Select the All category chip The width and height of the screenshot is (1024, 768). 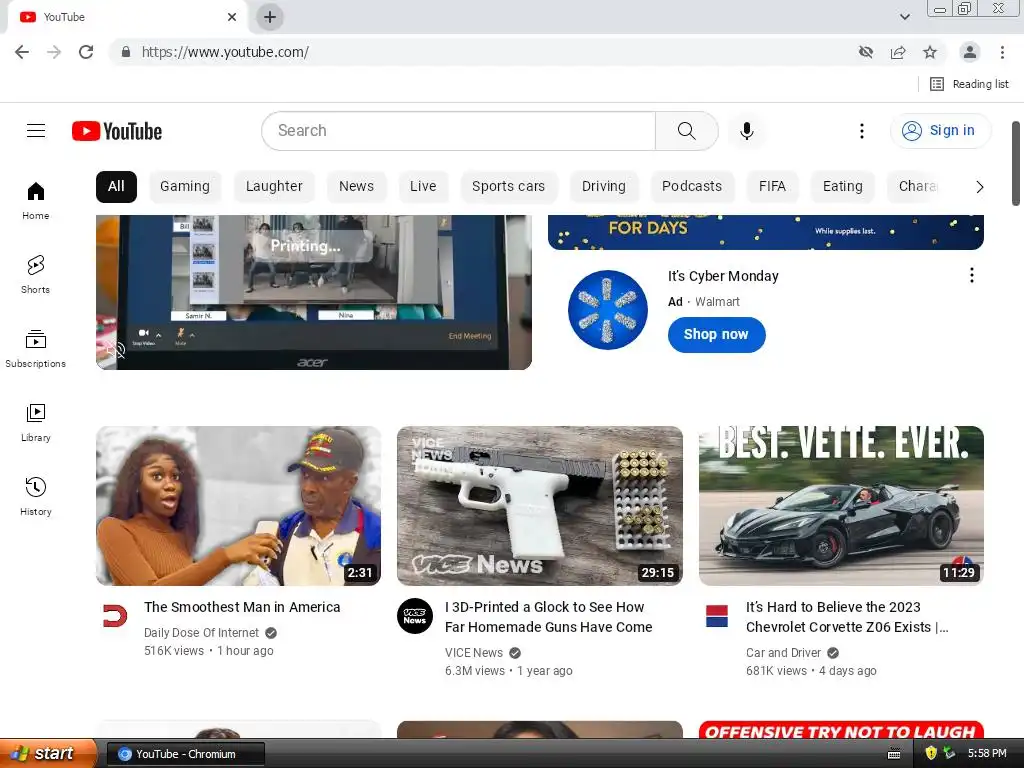[x=116, y=187]
